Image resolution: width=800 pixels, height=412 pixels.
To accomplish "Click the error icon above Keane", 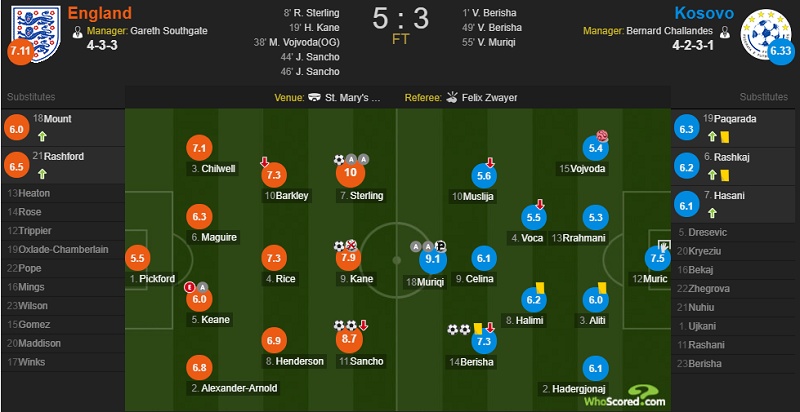I will click(191, 287).
